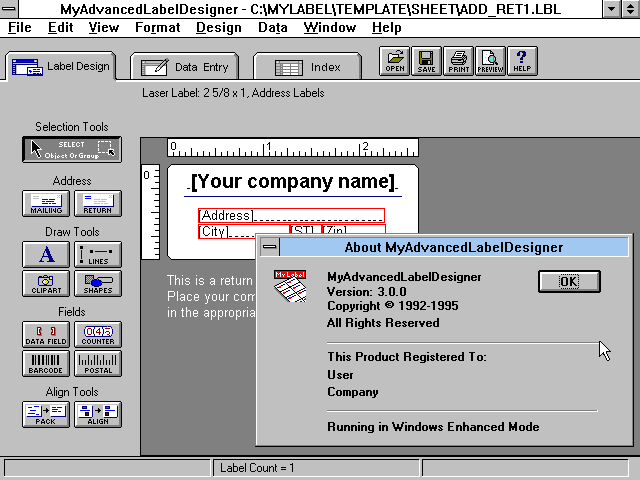Viewport: 640px width, 480px height.
Task: Open the About dialog system menu
Action: pos(269,247)
